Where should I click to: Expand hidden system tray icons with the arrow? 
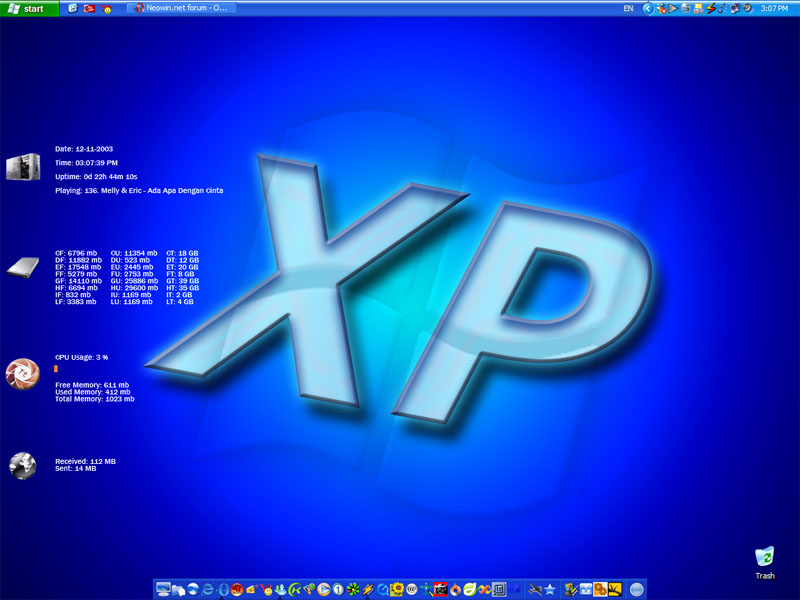pyautogui.click(x=649, y=8)
